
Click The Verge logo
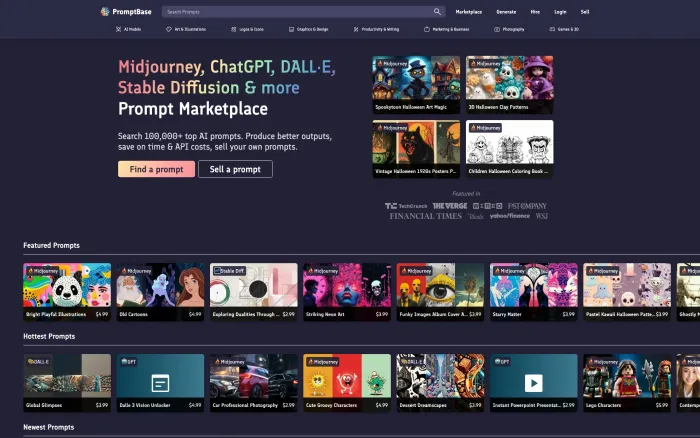[450, 206]
